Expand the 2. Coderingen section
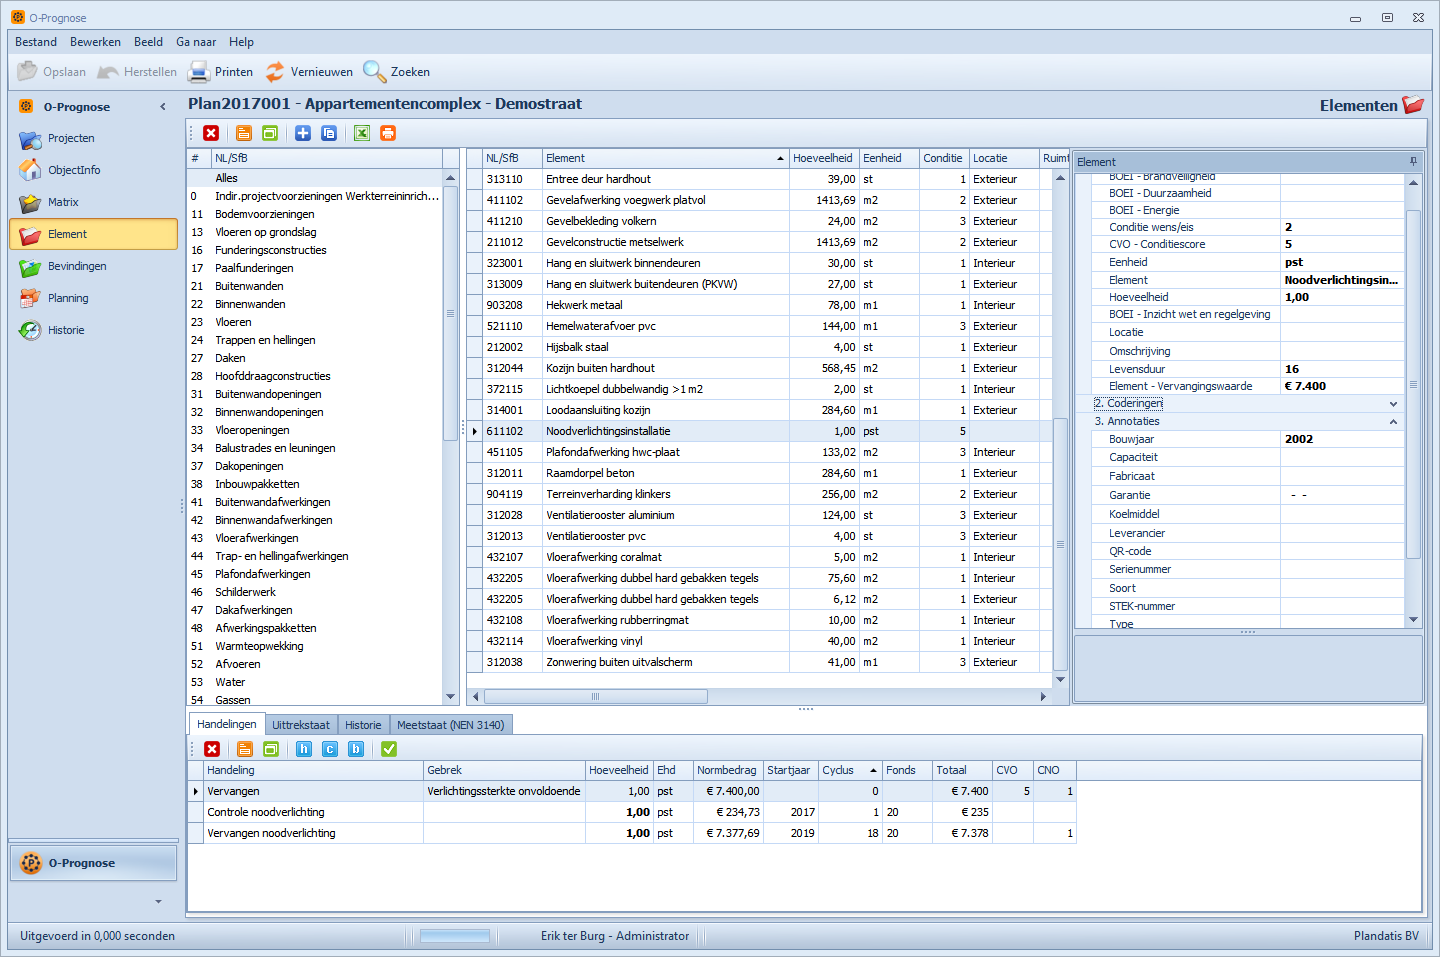 click(x=1393, y=404)
